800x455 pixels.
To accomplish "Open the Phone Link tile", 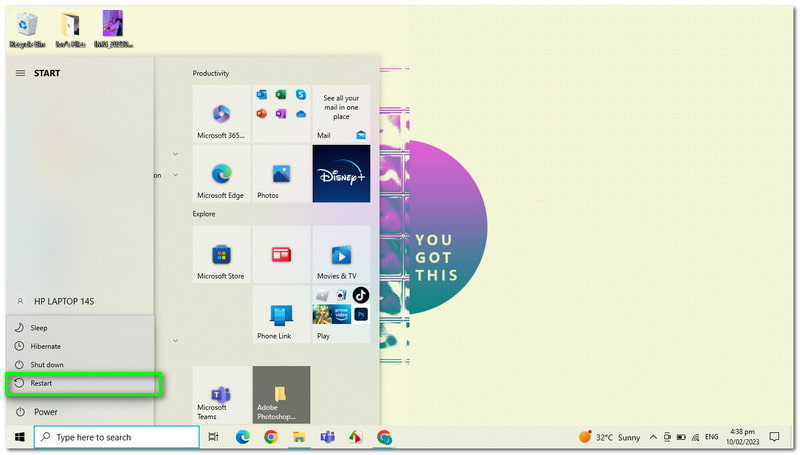I will point(281,314).
